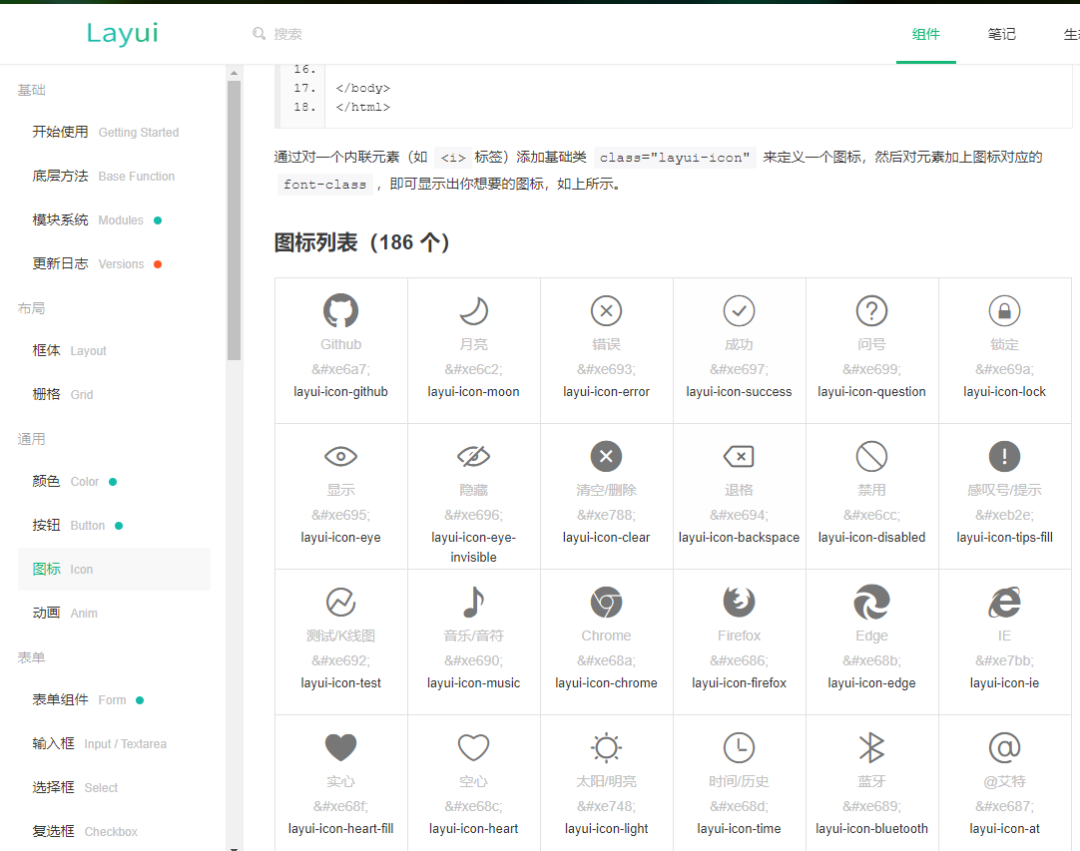
Task: Click the music note icon
Action: [x=473, y=602]
